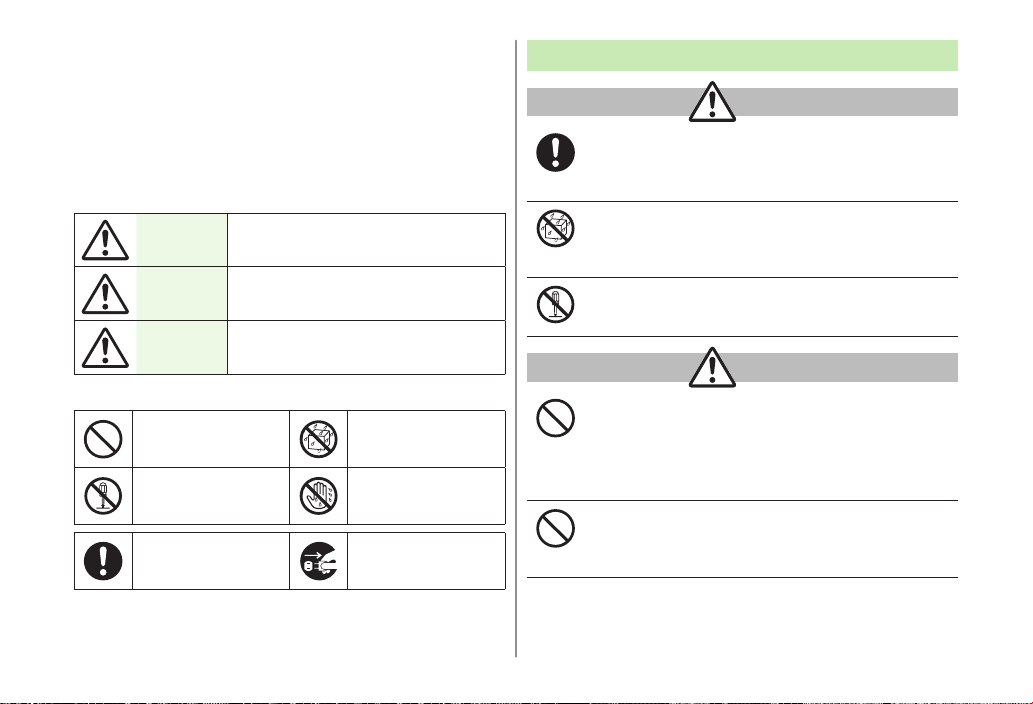Click plain prohibition circle in the left legend grid
The image size is (1033, 704).
(x=103, y=439)
